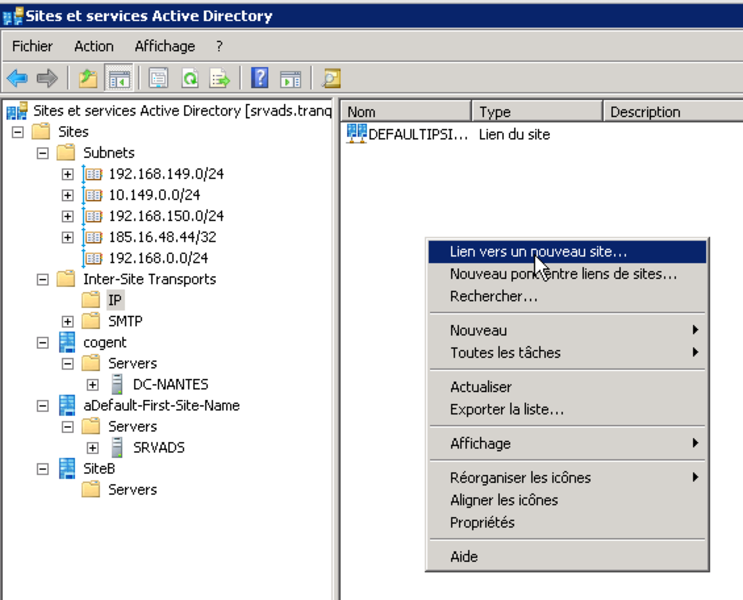
Task: Click the SMTP folder icon
Action: (90, 321)
